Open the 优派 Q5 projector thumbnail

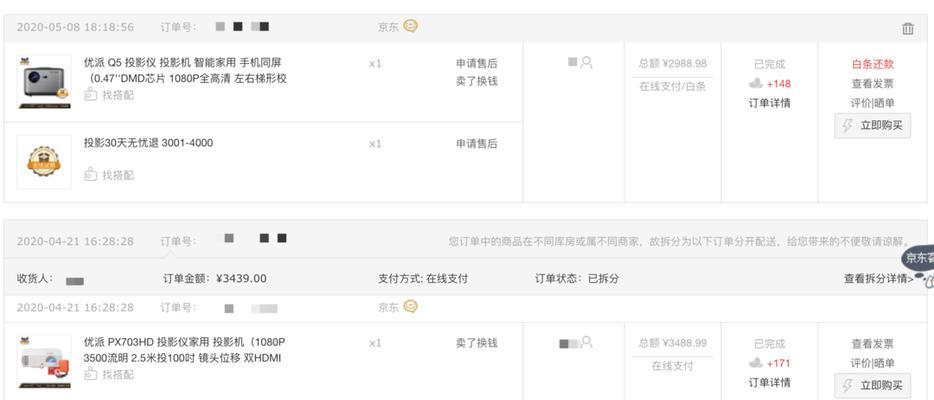point(44,82)
